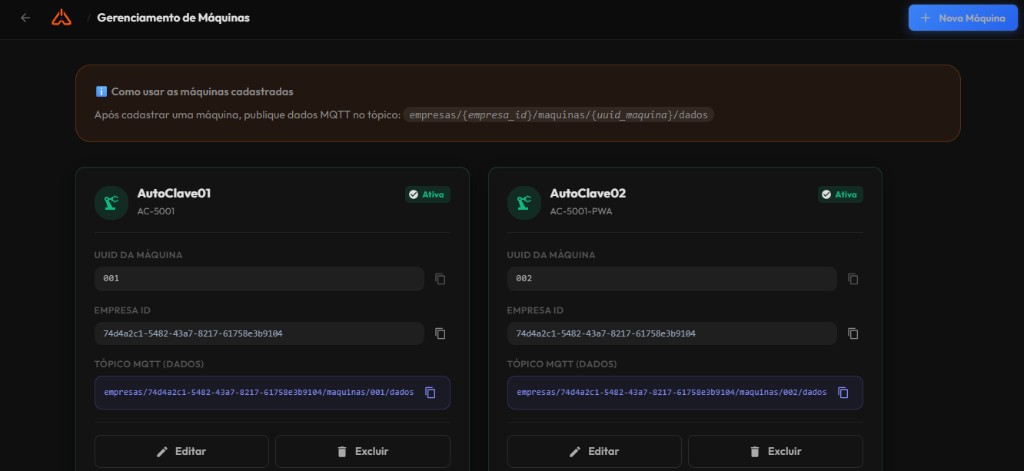The image size is (1024, 471).
Task: Click the Ativa status badge on AutoClave01
Action: point(428,195)
